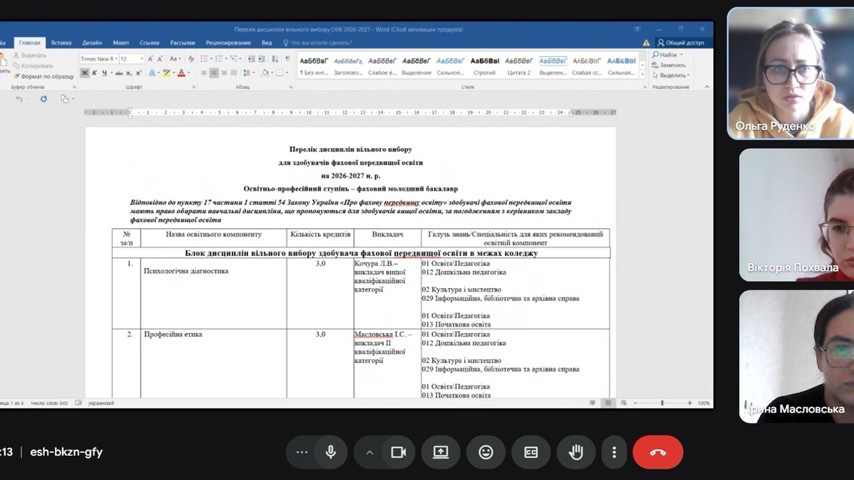Raise hand in the meeting

pyautogui.click(x=576, y=452)
